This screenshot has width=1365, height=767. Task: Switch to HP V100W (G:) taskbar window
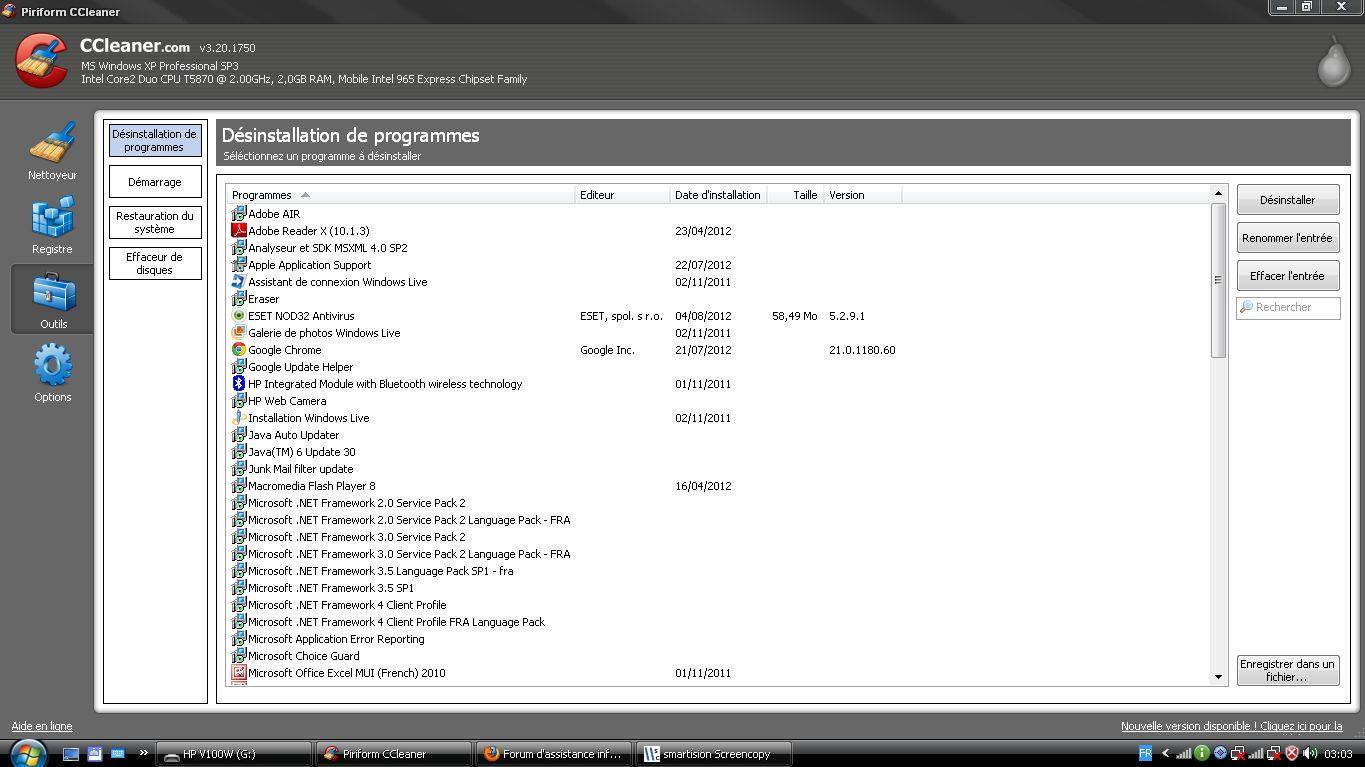pyautogui.click(x=234, y=754)
